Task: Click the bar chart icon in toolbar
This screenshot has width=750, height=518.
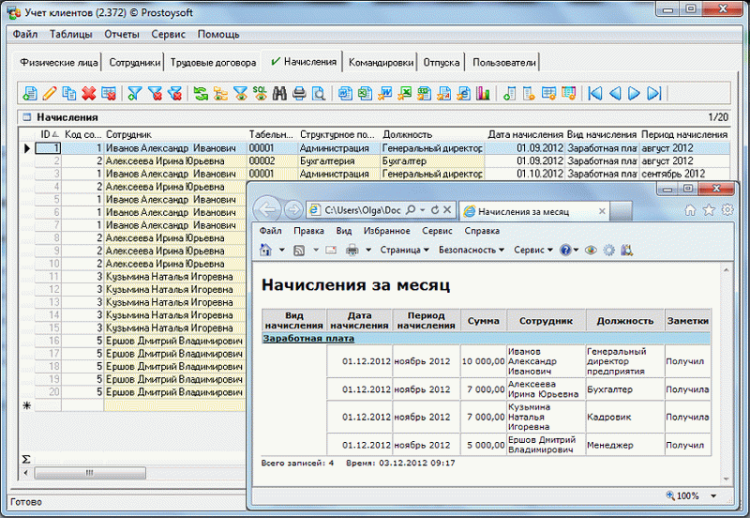Action: click(x=484, y=94)
